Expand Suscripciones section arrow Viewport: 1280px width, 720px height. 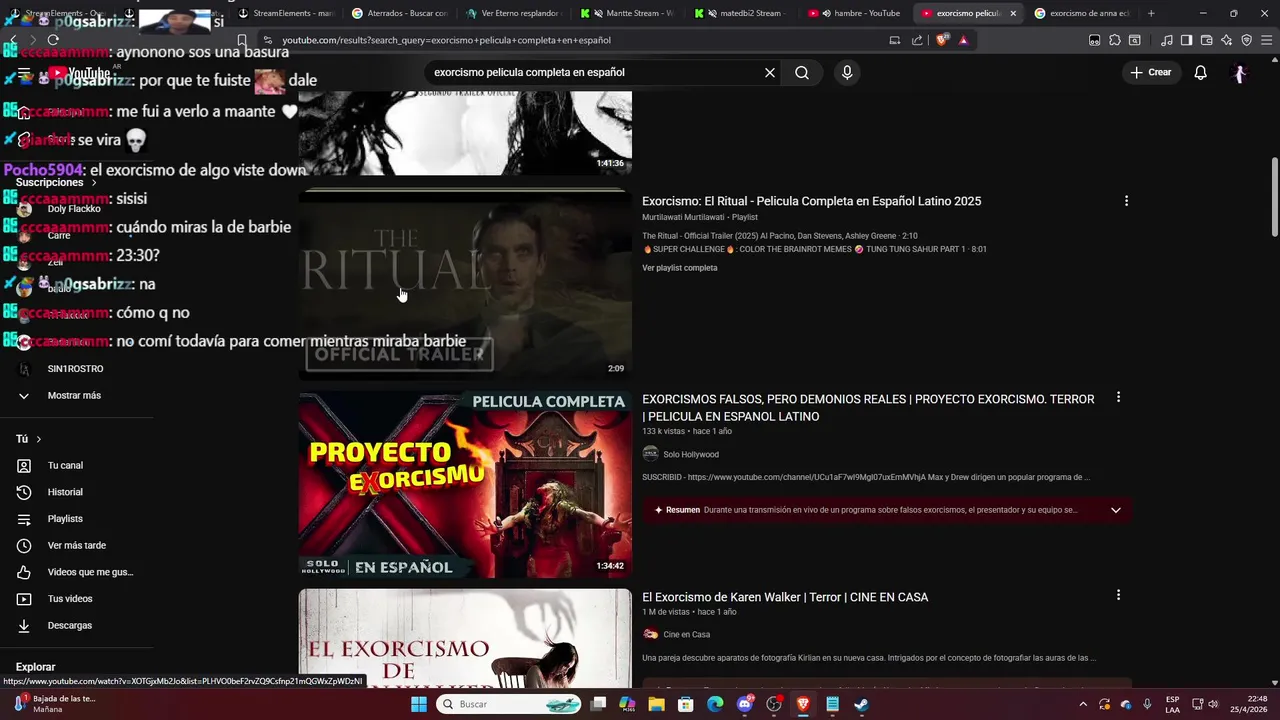pyautogui.click(x=94, y=183)
